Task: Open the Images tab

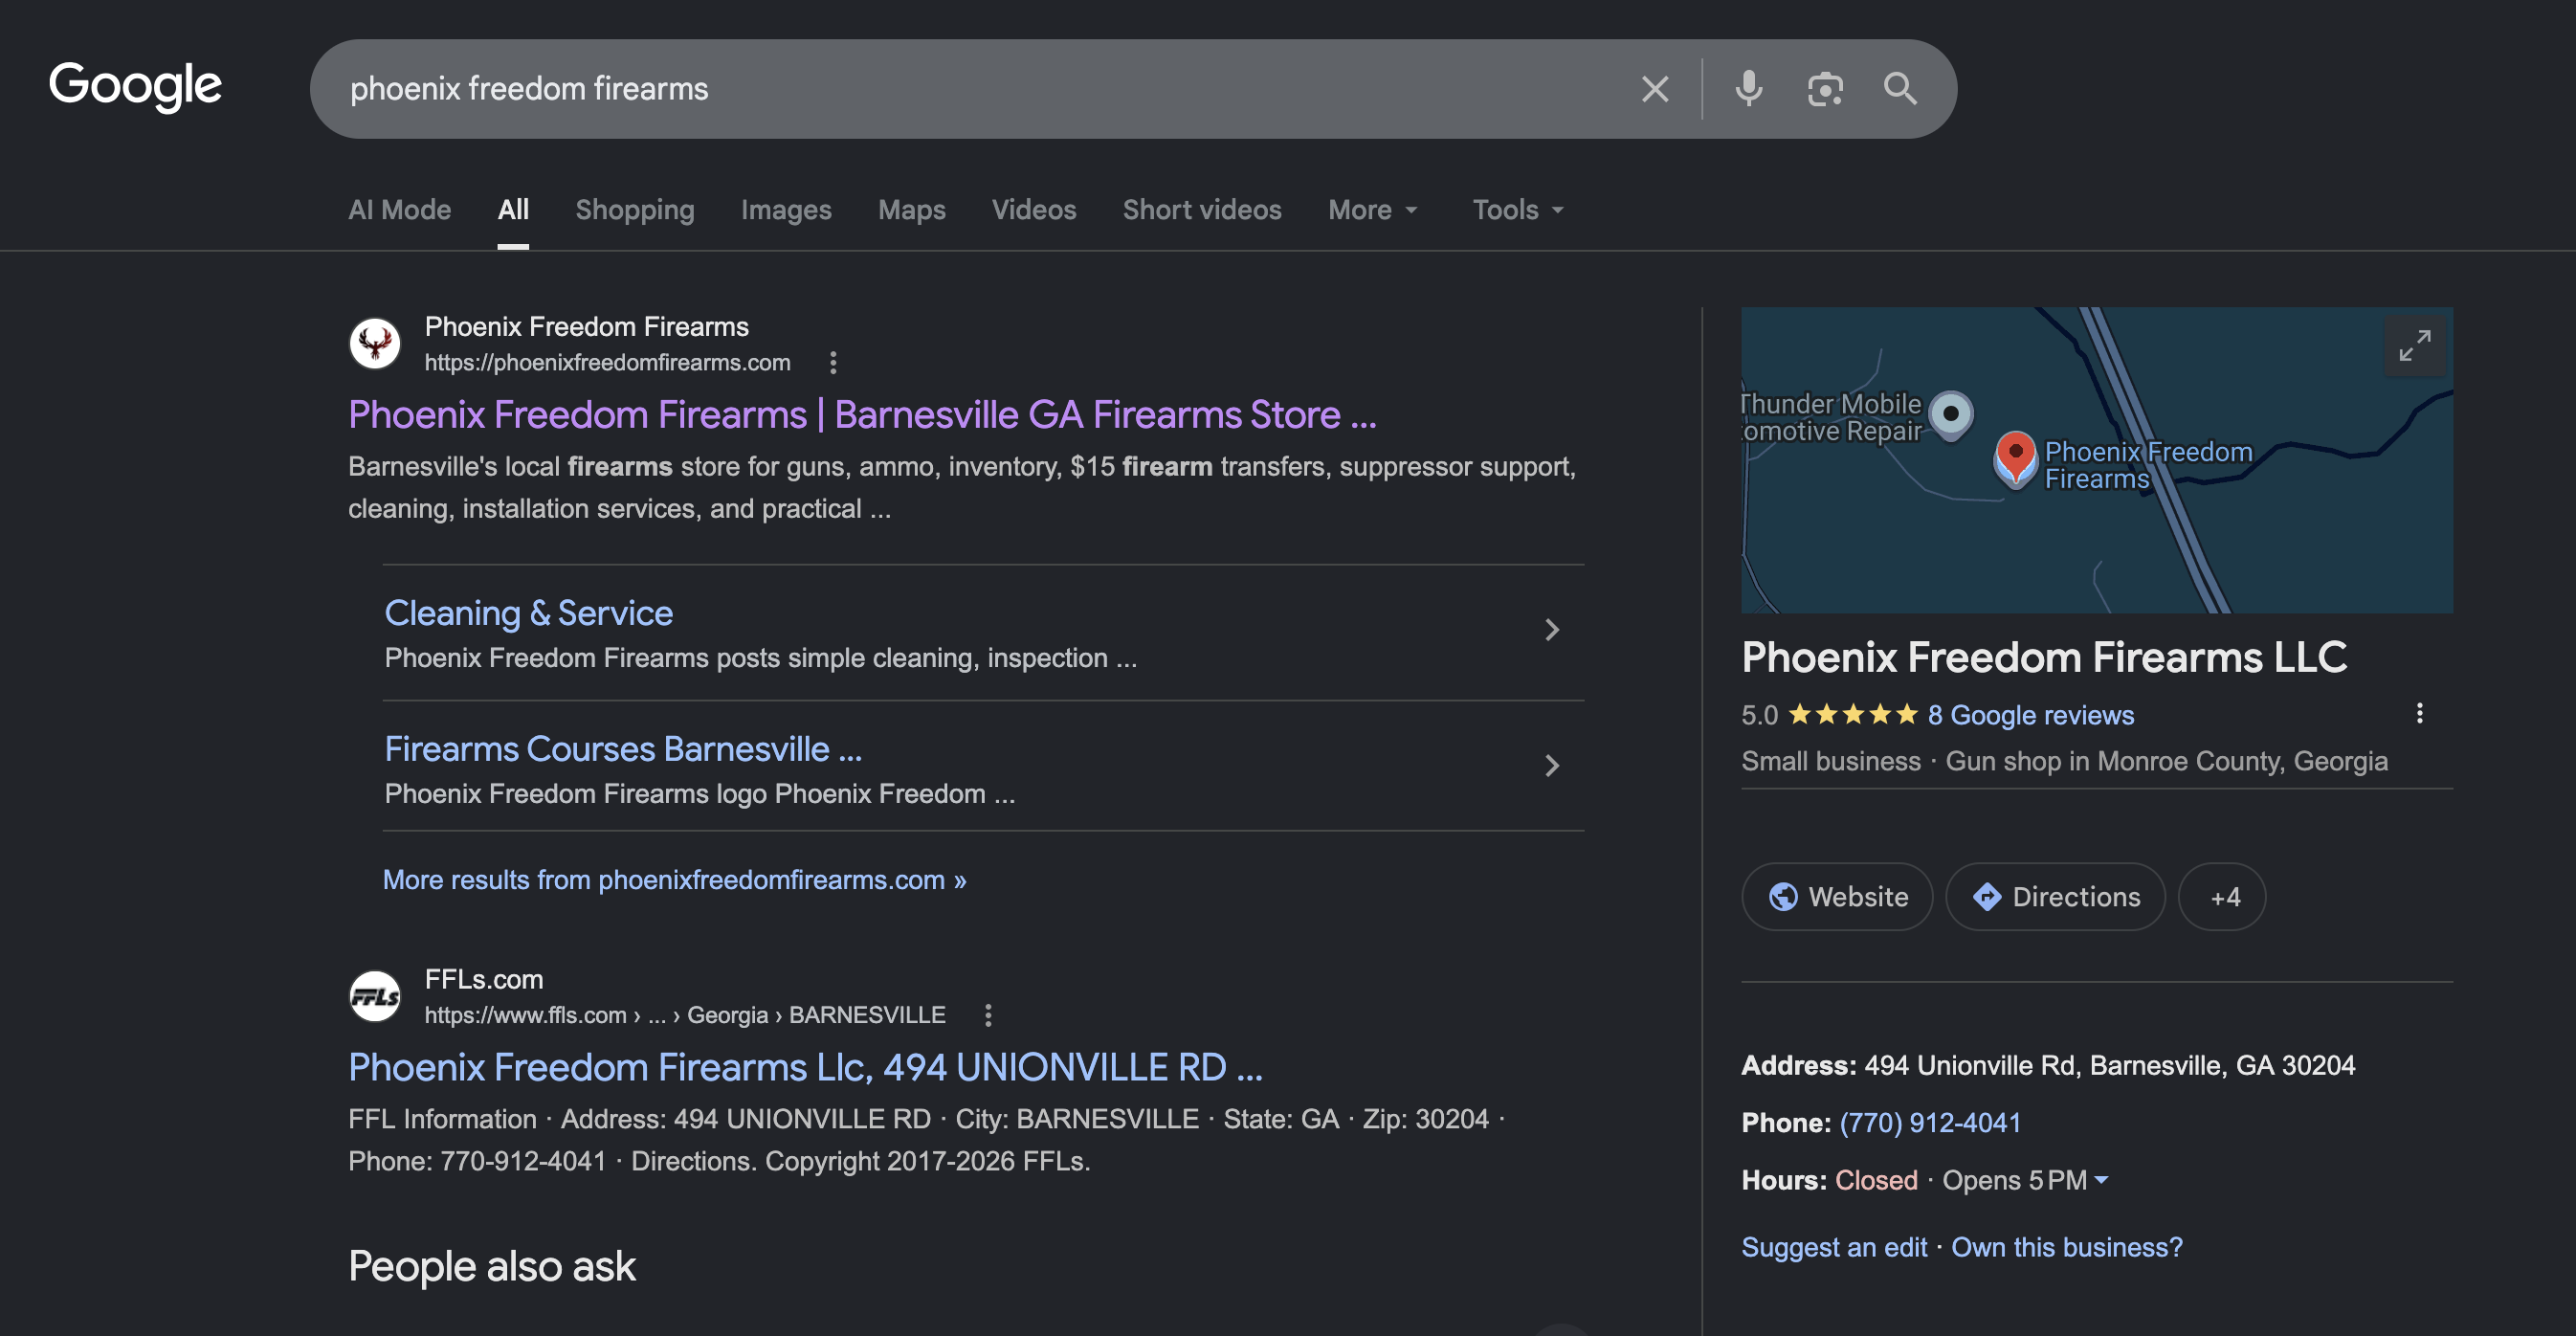Action: tap(786, 209)
